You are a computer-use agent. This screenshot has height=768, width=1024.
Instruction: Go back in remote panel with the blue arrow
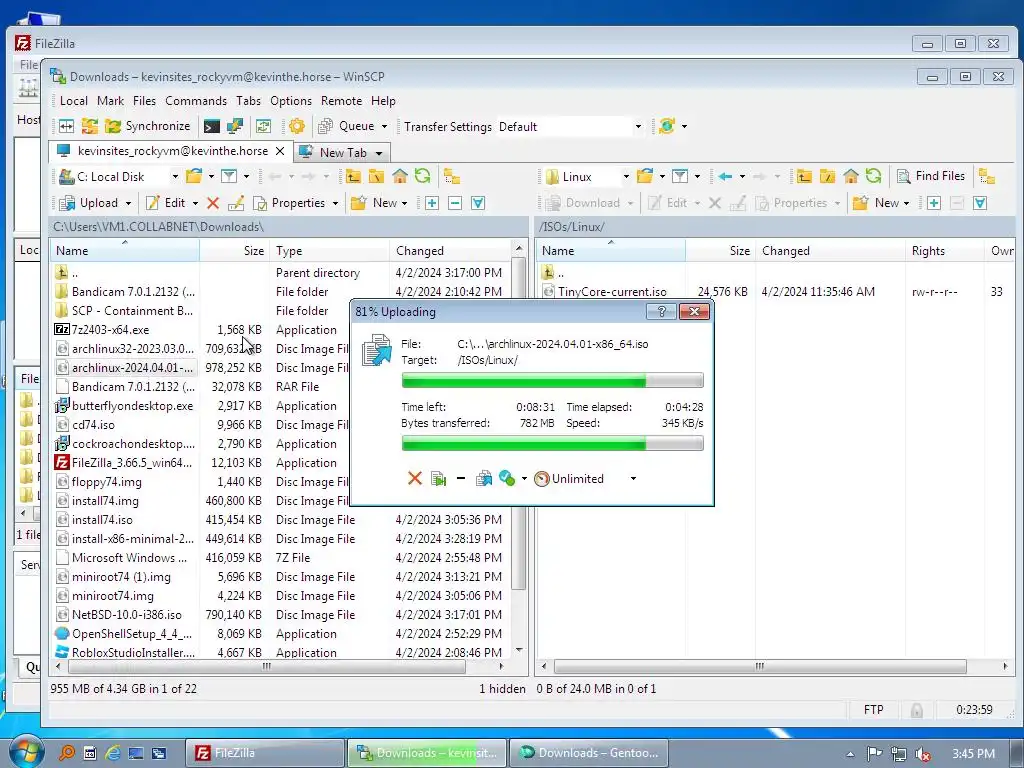725,176
